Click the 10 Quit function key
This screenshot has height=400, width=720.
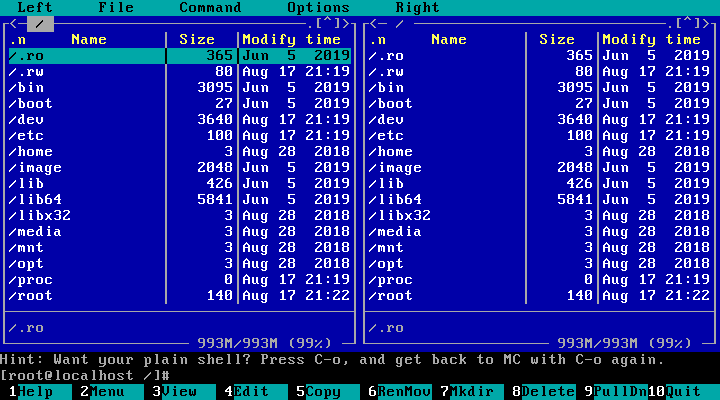coord(683,391)
